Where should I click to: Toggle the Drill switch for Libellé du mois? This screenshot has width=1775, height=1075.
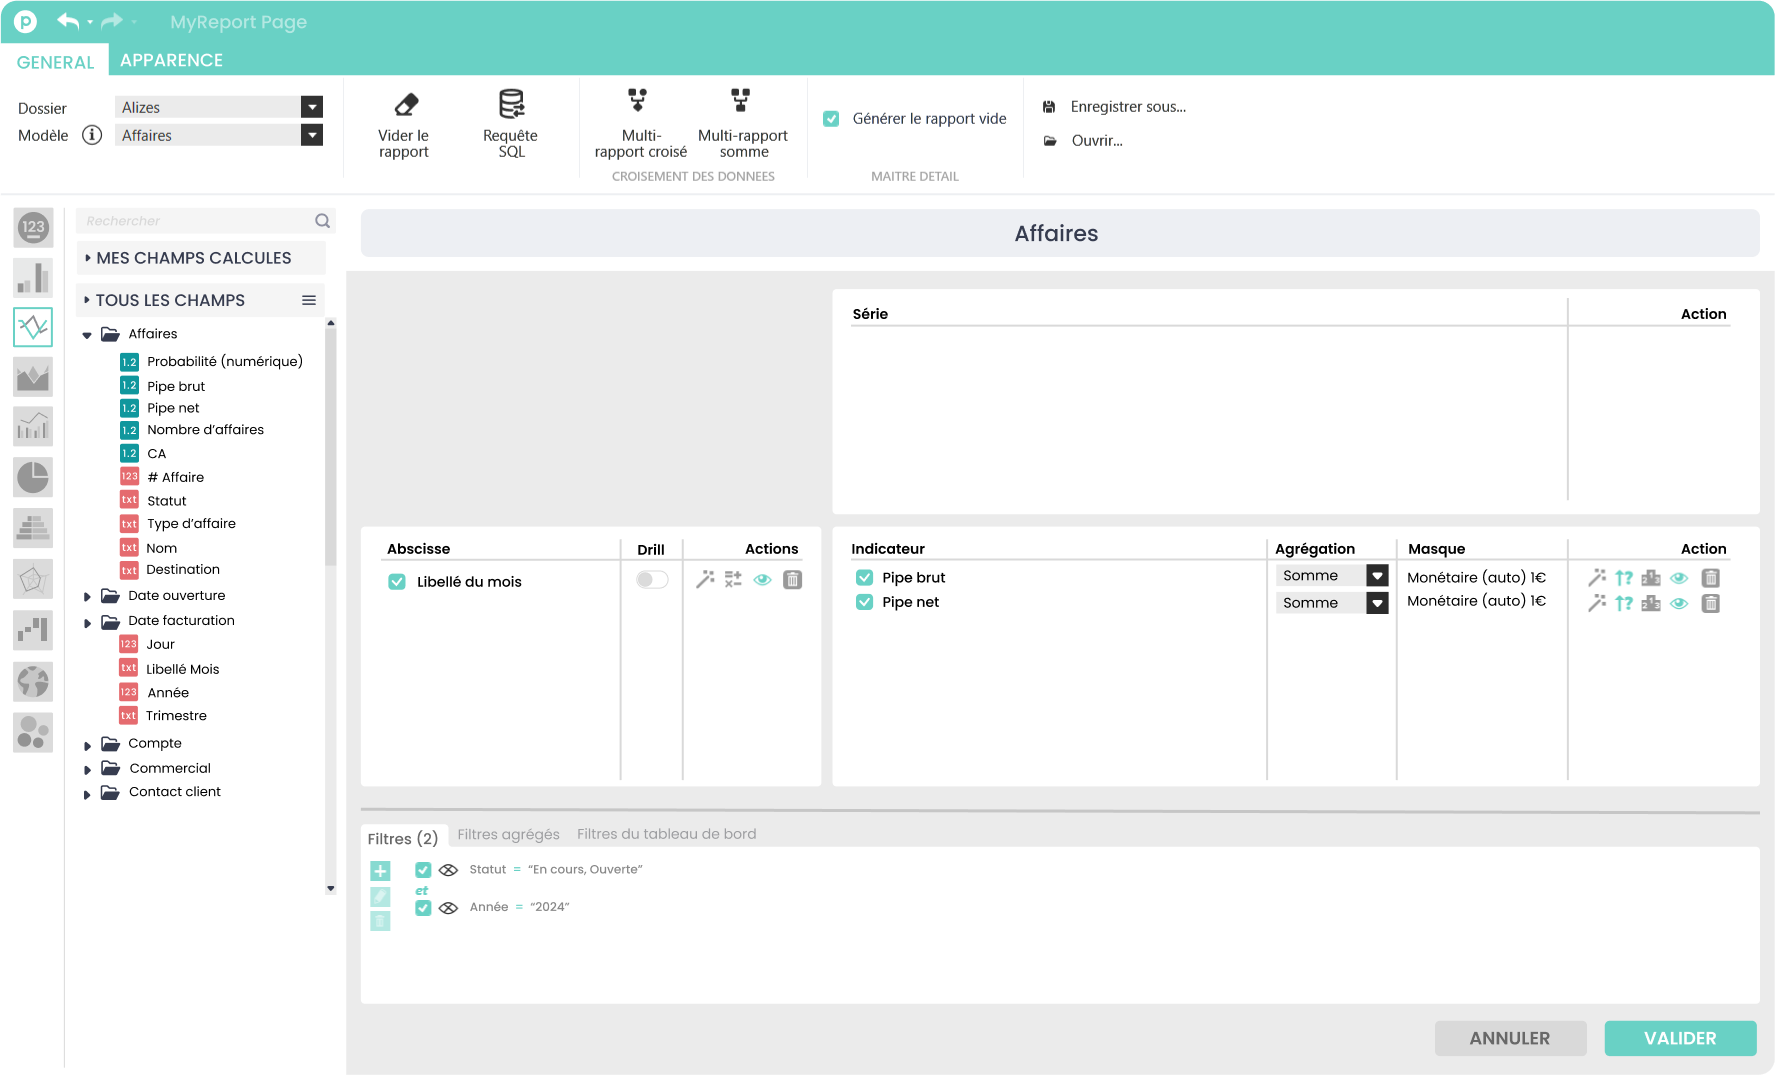(x=652, y=580)
